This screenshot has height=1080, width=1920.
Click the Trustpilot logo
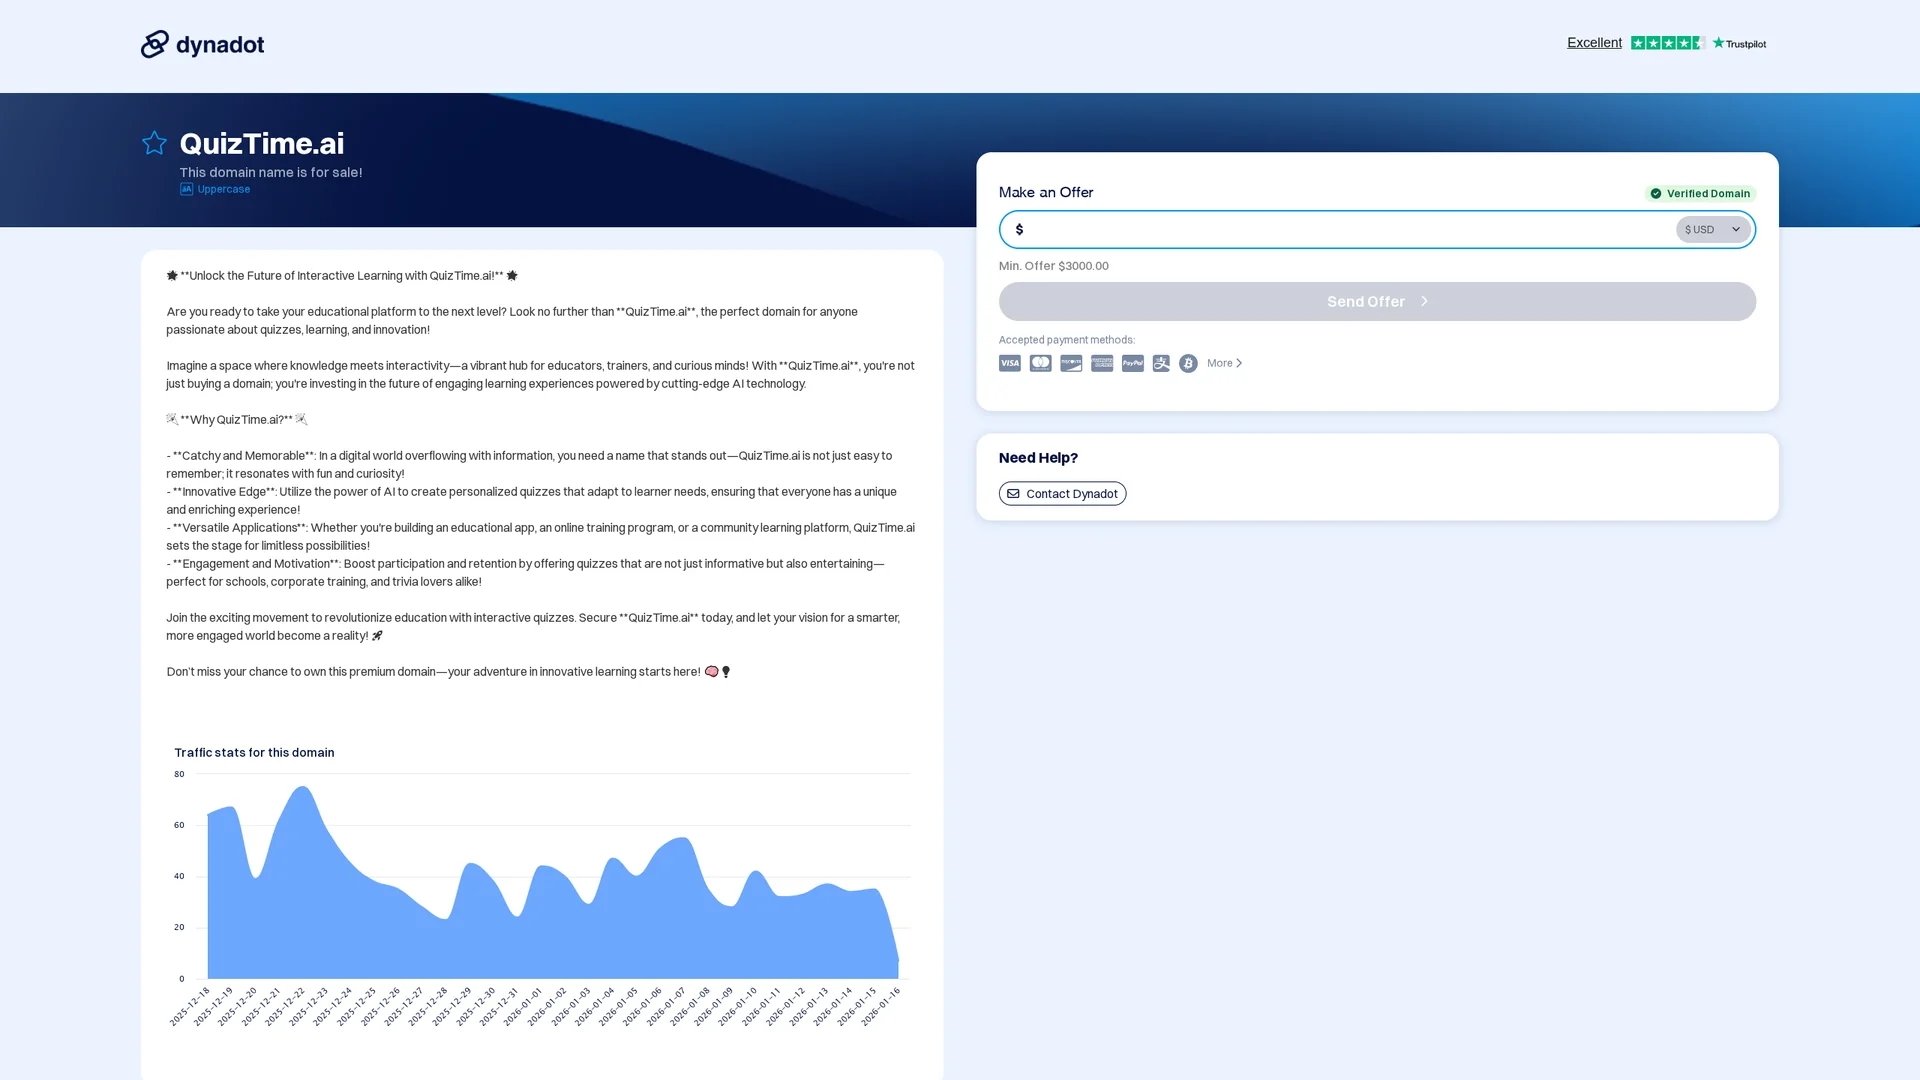(1739, 43)
